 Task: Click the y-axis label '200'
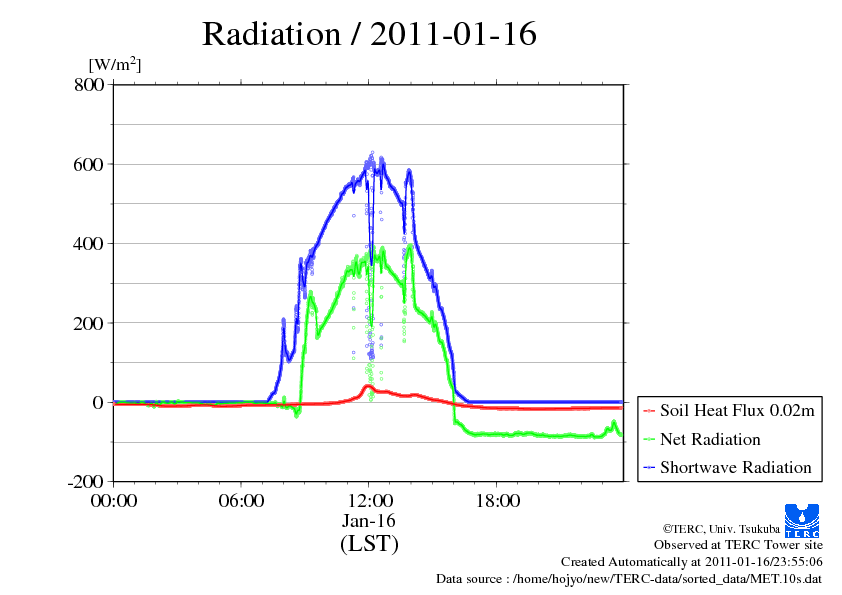pyautogui.click(x=88, y=323)
